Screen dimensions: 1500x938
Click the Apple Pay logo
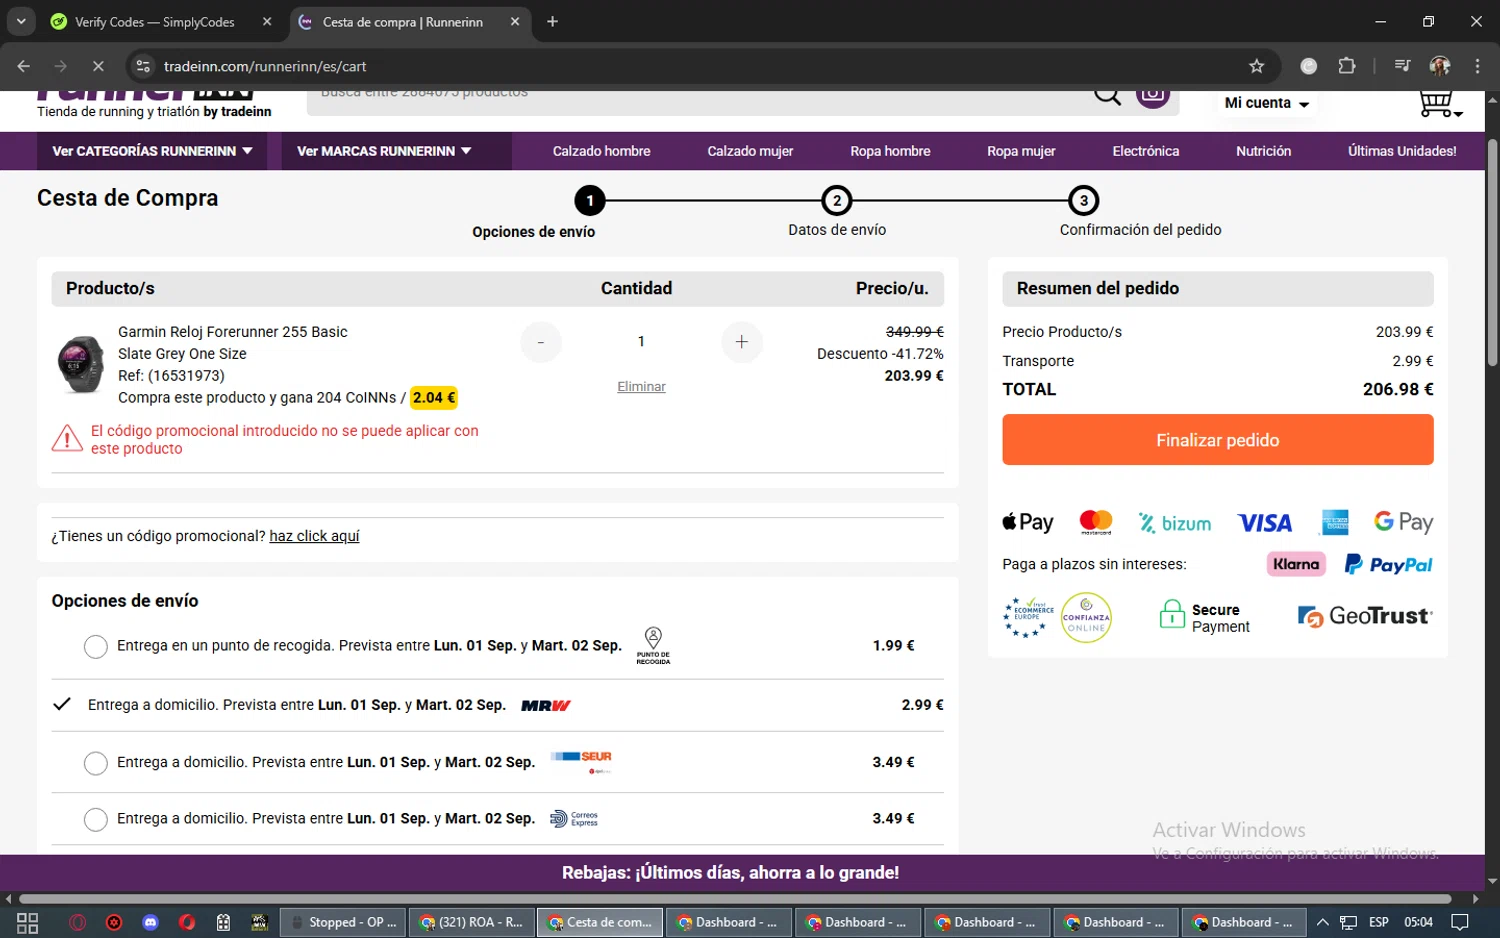(x=1028, y=522)
